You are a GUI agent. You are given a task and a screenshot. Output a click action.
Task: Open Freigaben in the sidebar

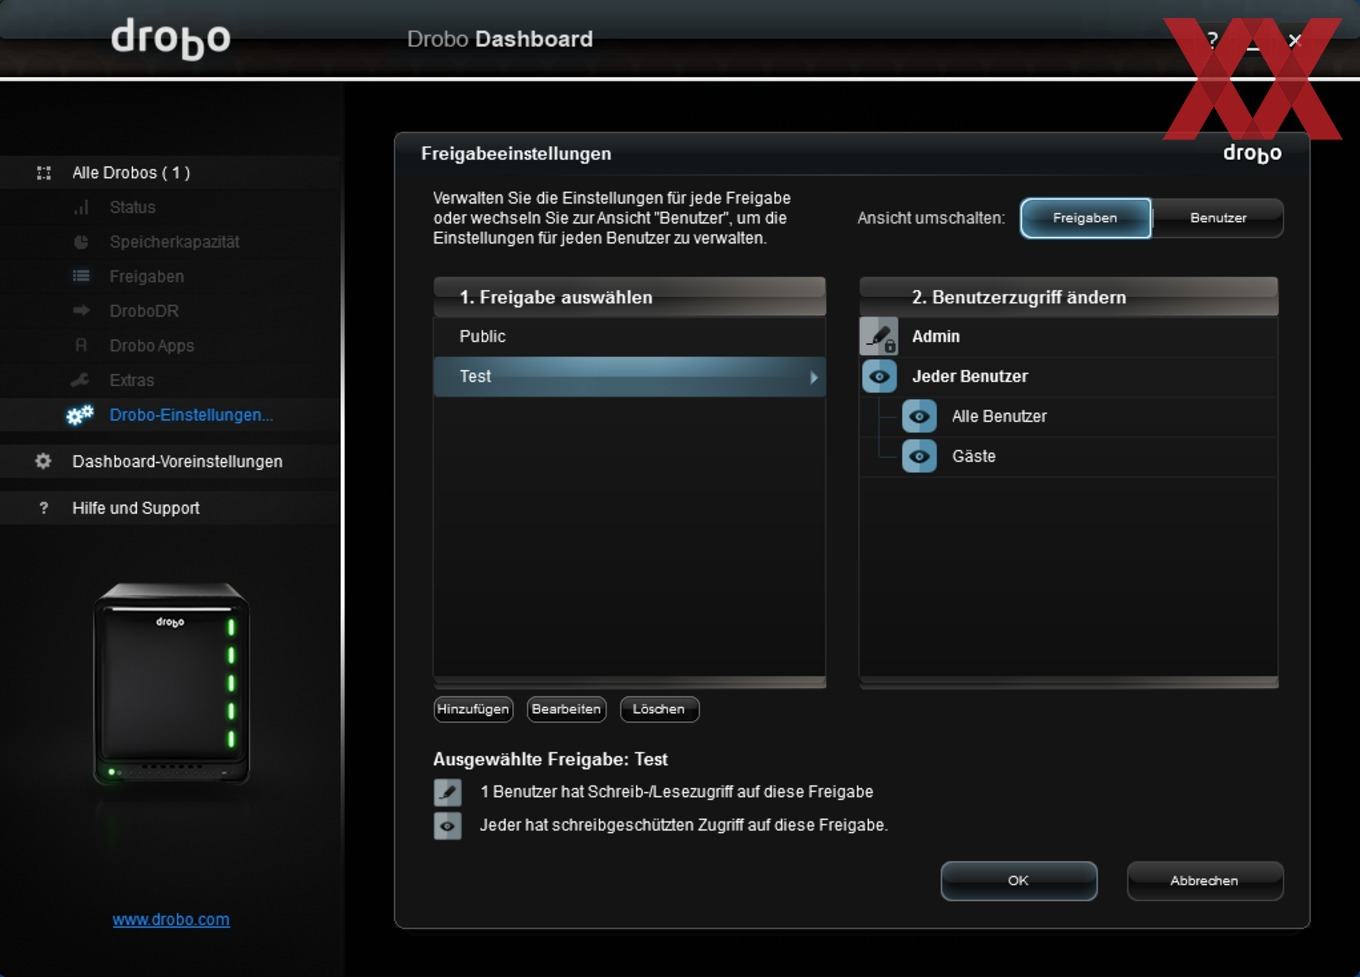click(x=146, y=276)
